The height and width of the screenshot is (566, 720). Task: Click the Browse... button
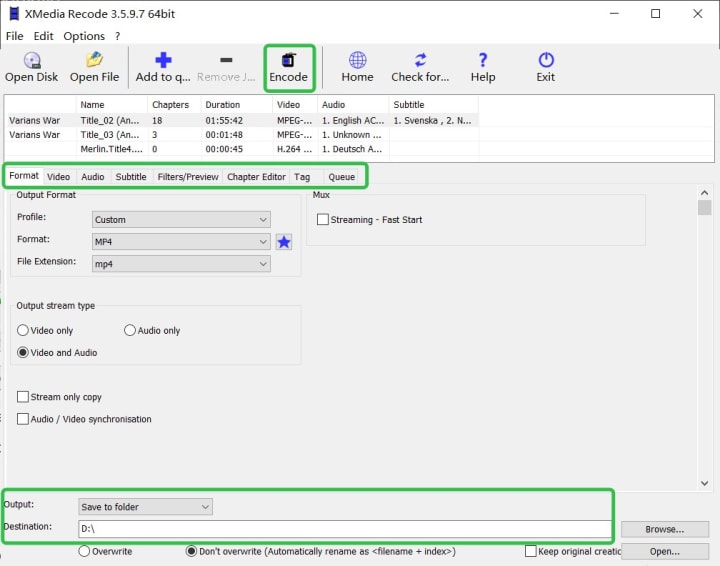coord(664,529)
